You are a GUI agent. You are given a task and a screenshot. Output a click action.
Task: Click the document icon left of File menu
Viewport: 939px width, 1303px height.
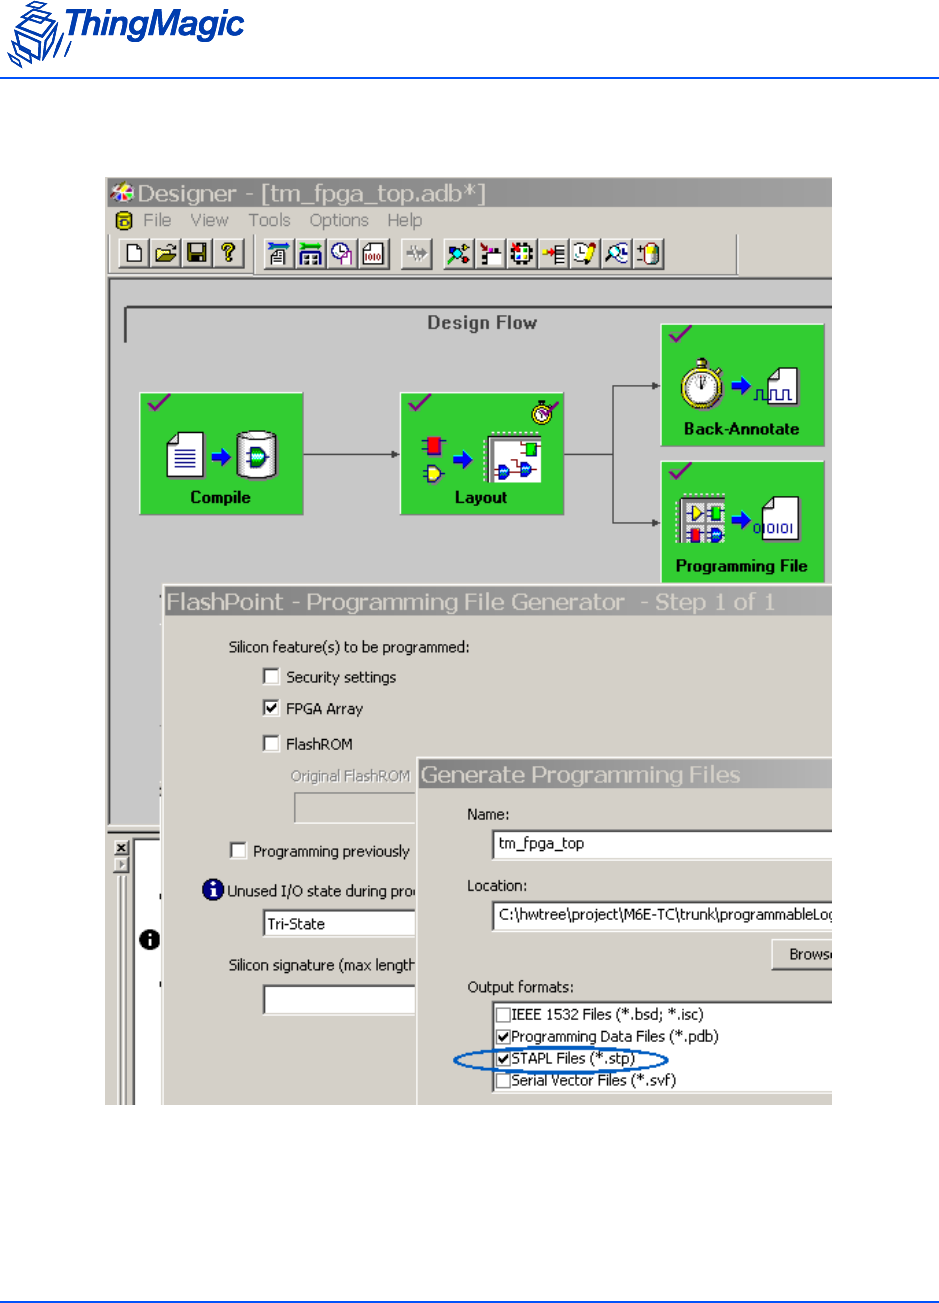(125, 221)
